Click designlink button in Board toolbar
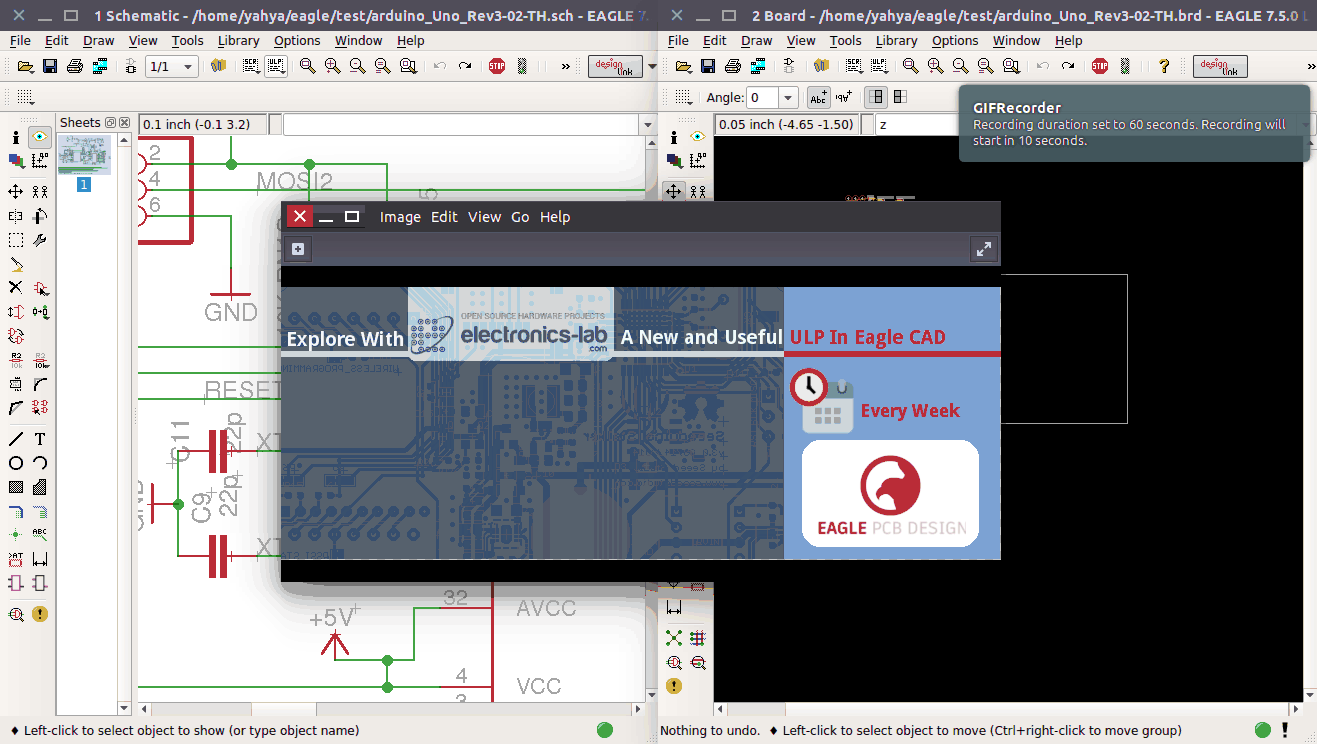This screenshot has height=744, width=1317. click(x=1220, y=66)
